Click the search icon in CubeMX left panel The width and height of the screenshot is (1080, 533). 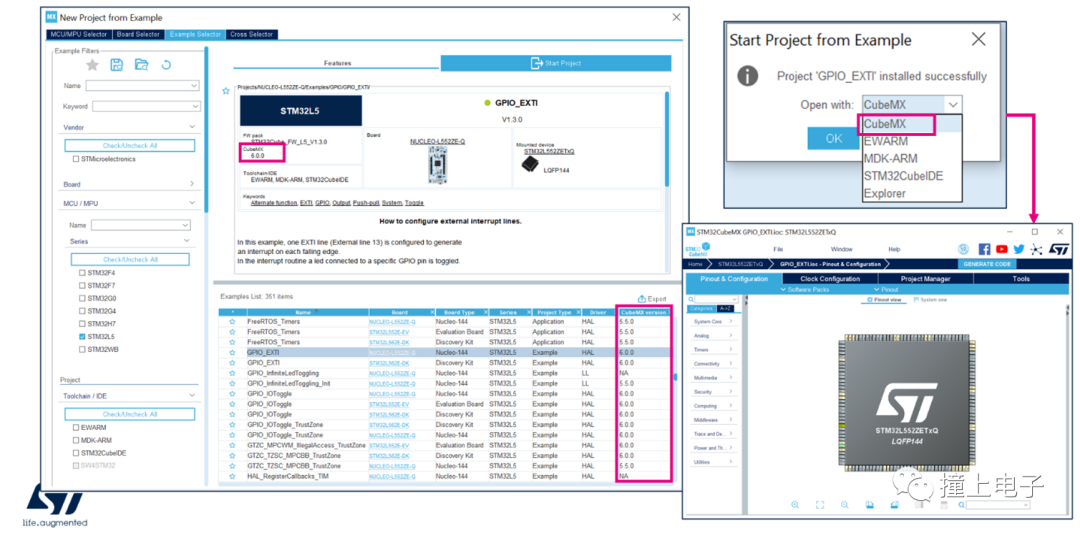(x=691, y=300)
